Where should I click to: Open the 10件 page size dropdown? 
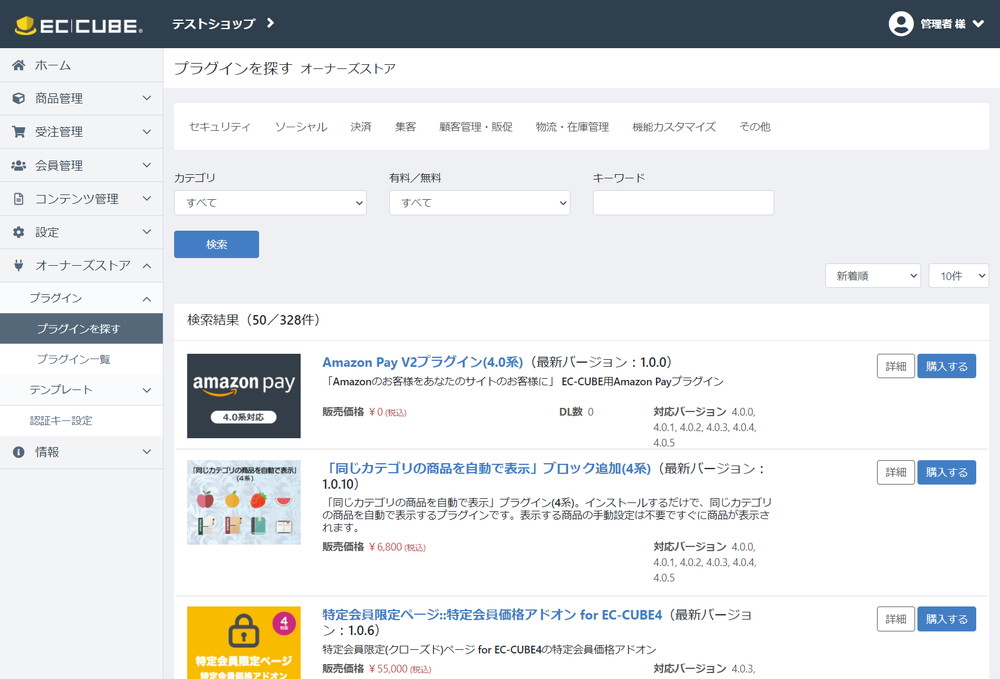[x=959, y=275]
